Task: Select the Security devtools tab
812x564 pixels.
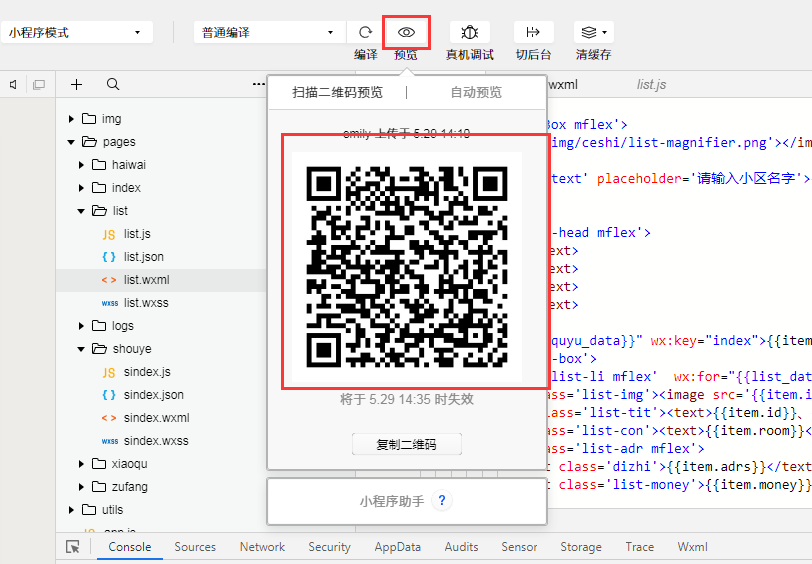Action: (x=329, y=547)
